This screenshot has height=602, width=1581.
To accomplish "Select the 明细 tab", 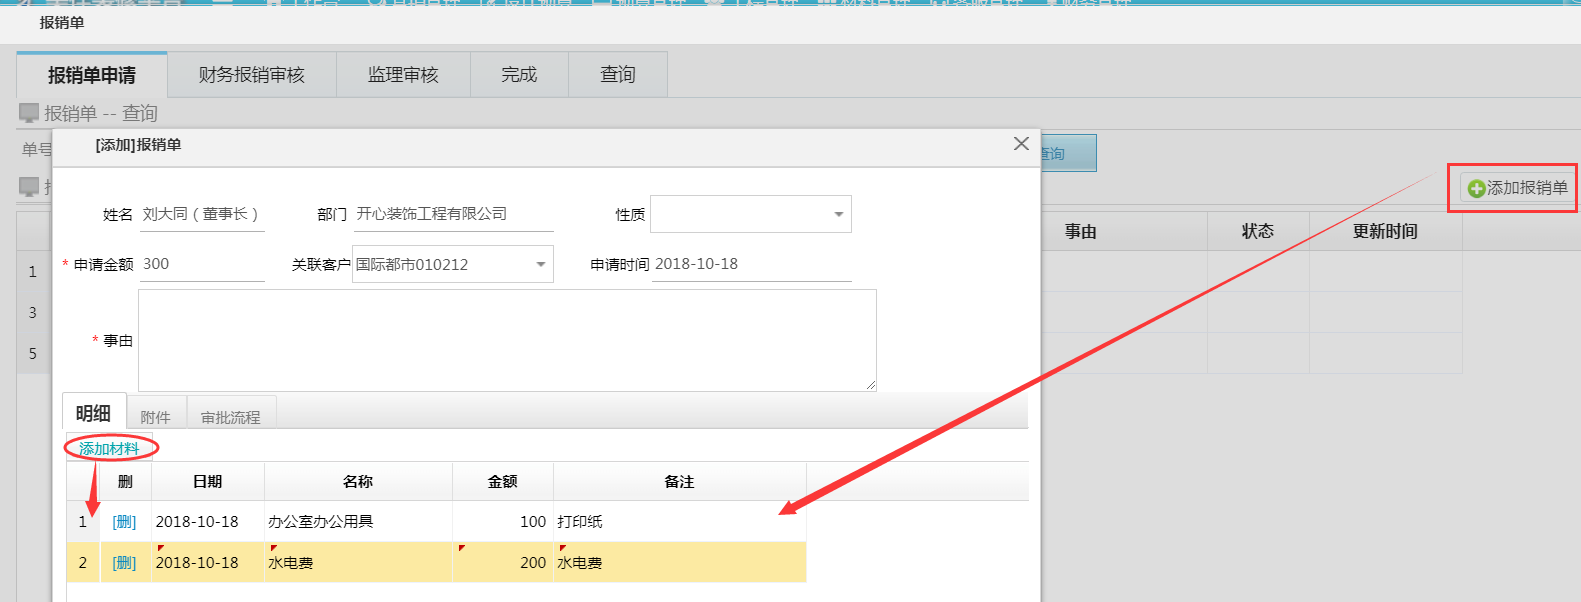I will click(93, 413).
